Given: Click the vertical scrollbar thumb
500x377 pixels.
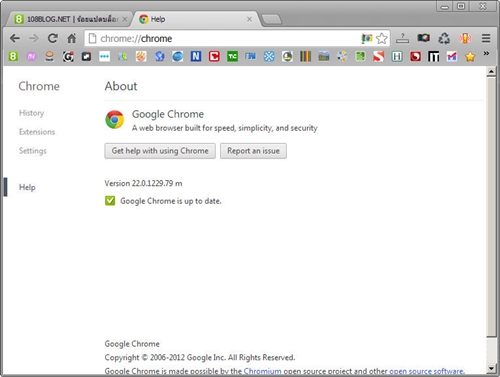Looking at the screenshot, I should [x=491, y=207].
